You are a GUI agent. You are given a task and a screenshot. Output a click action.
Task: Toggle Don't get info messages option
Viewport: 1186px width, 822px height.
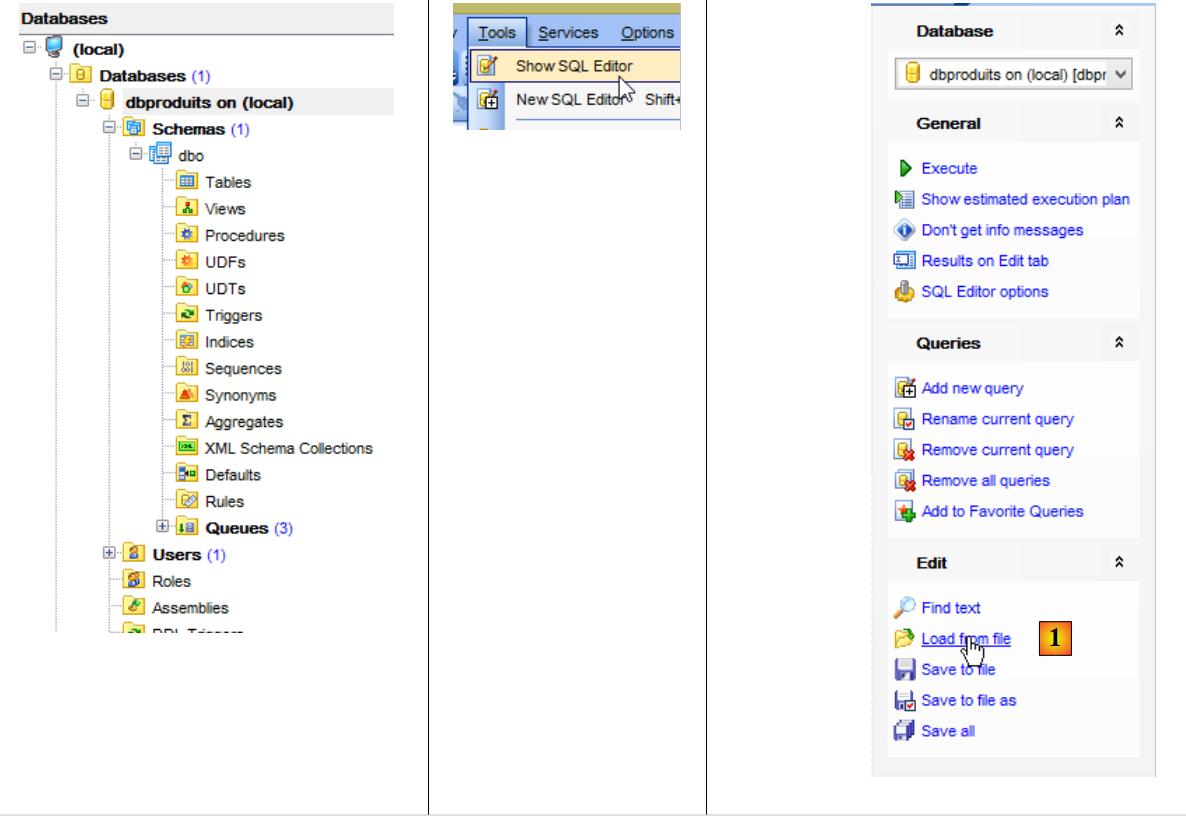point(1002,230)
